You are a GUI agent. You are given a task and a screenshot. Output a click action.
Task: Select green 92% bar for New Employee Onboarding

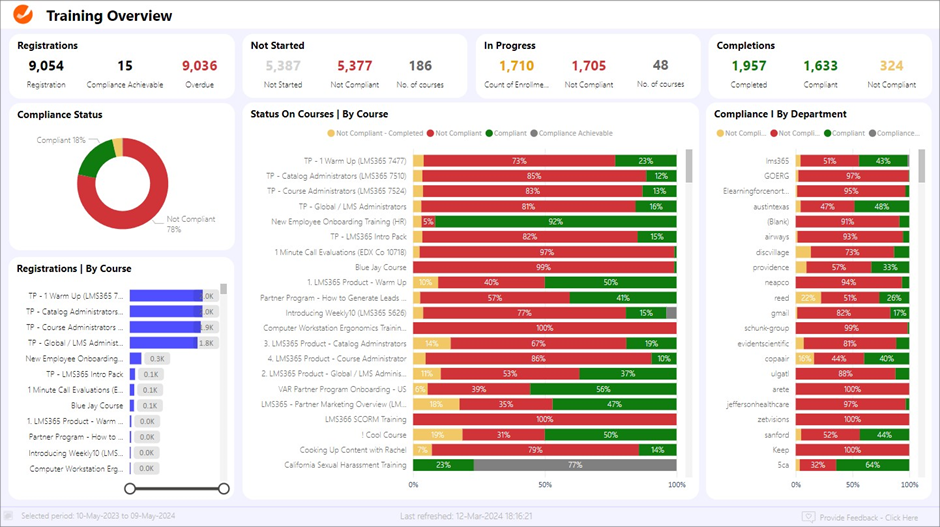555,221
